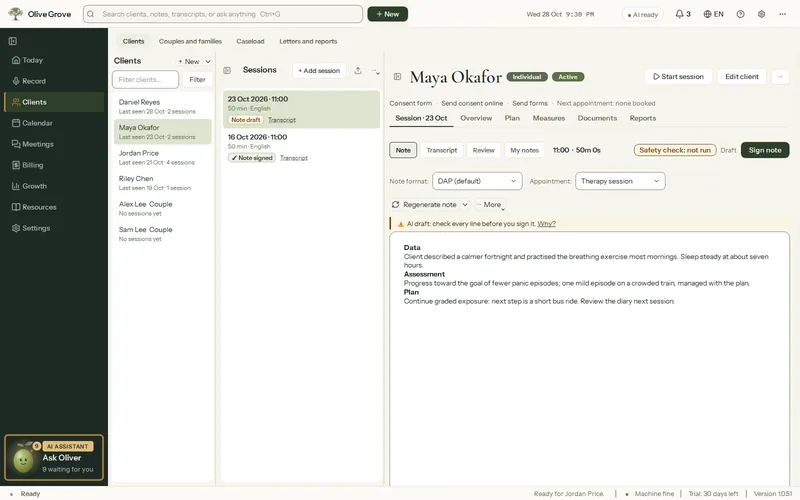Open Billing in sidebar
This screenshot has width=800, height=500.
pos(54,165)
